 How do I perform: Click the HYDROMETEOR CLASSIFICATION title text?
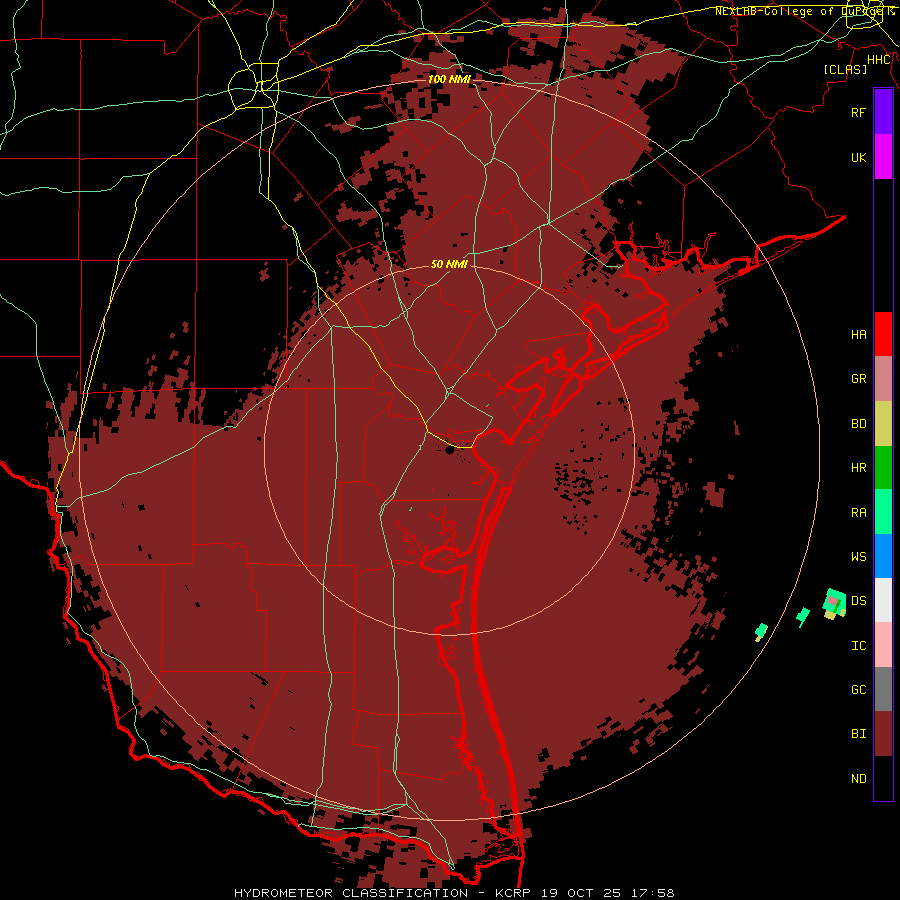click(x=351, y=893)
